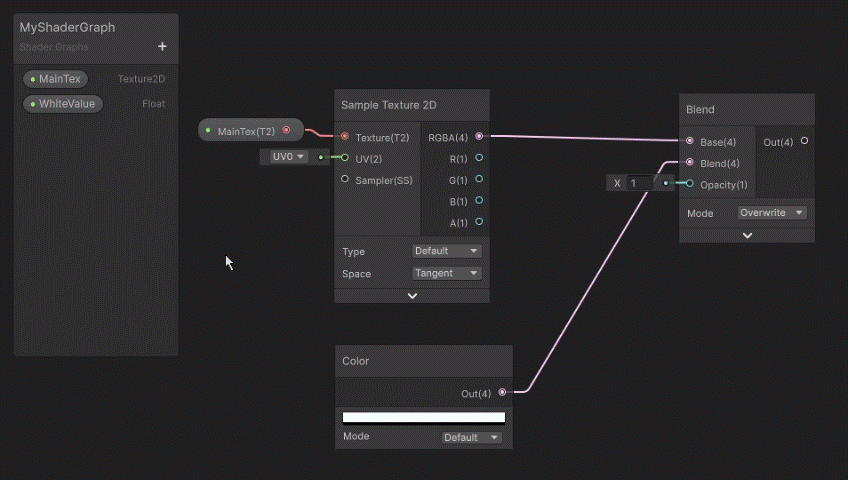Open the Blend Mode Overwrite dropdown
Screen dimensions: 848x480
click(x=771, y=213)
